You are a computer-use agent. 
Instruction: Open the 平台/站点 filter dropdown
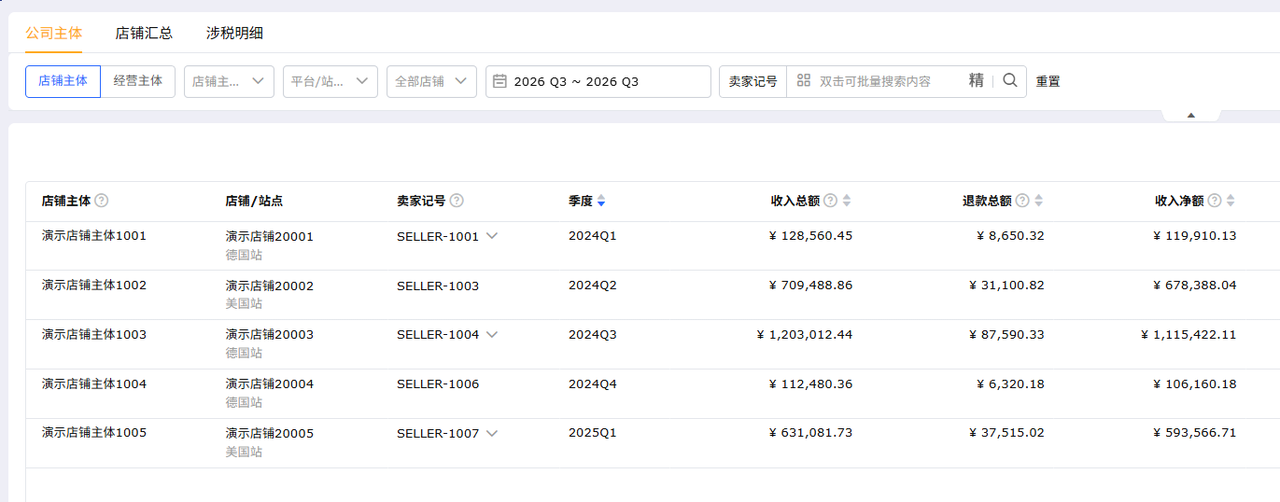tap(330, 81)
